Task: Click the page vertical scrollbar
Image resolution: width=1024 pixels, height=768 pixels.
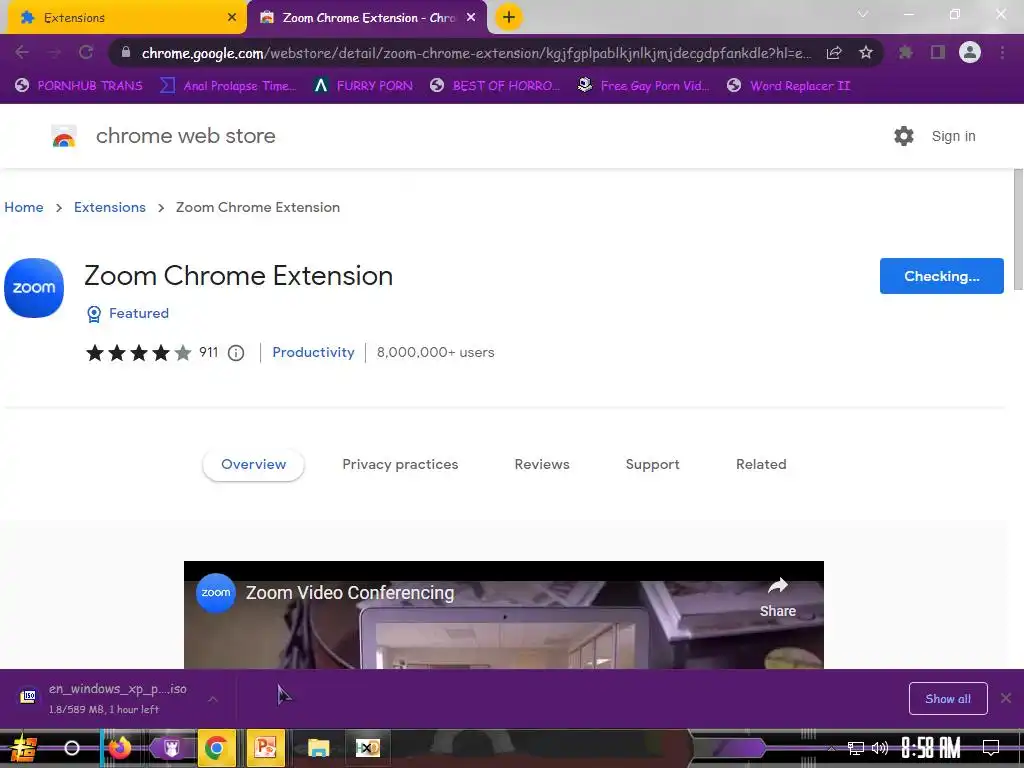Action: coord(1018,229)
